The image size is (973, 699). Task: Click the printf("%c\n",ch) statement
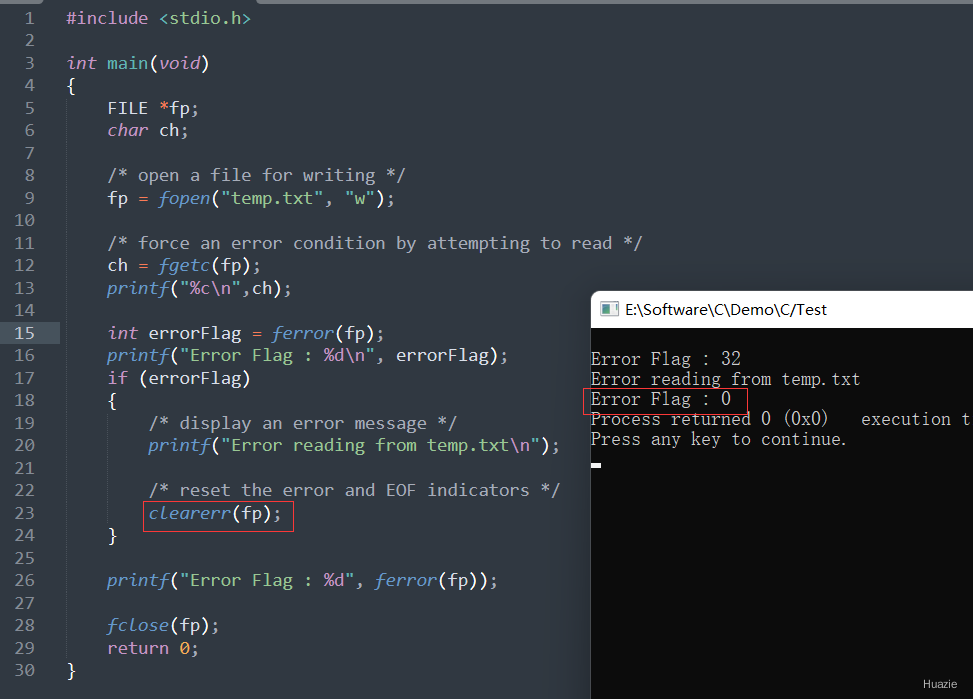(x=199, y=289)
